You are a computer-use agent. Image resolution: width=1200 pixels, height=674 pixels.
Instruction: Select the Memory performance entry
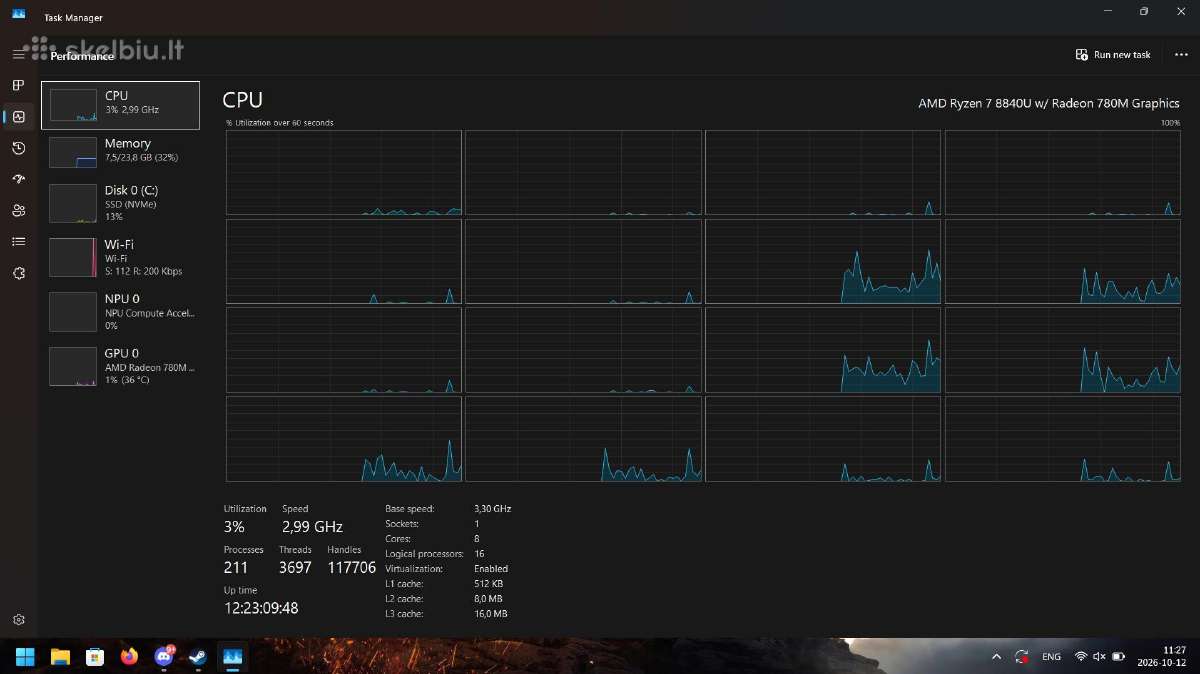point(120,152)
